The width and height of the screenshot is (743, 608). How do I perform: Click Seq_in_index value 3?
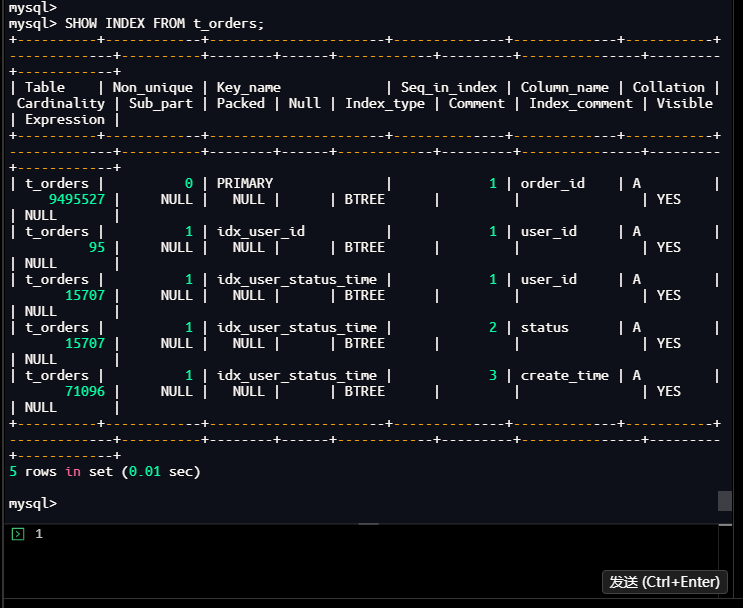493,375
